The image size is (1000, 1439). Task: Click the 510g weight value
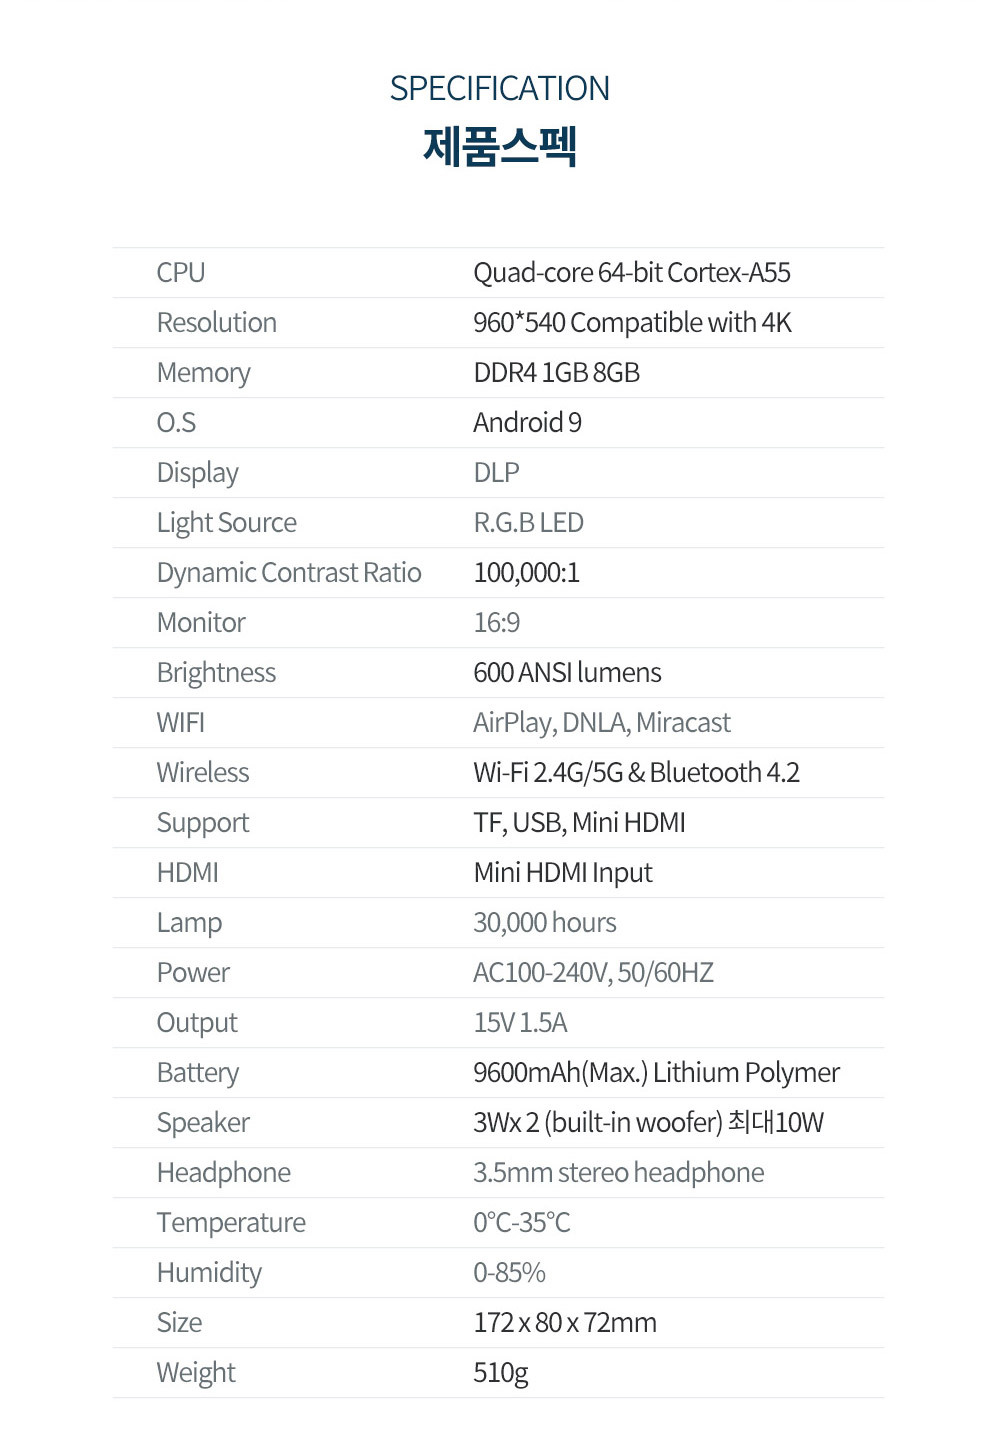(500, 1373)
